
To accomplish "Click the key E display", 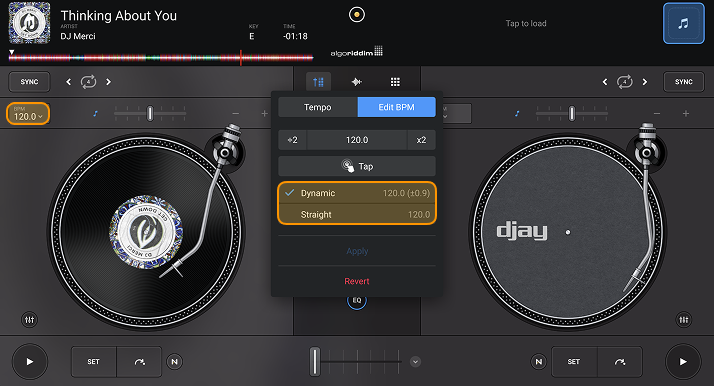I will 251,36.
